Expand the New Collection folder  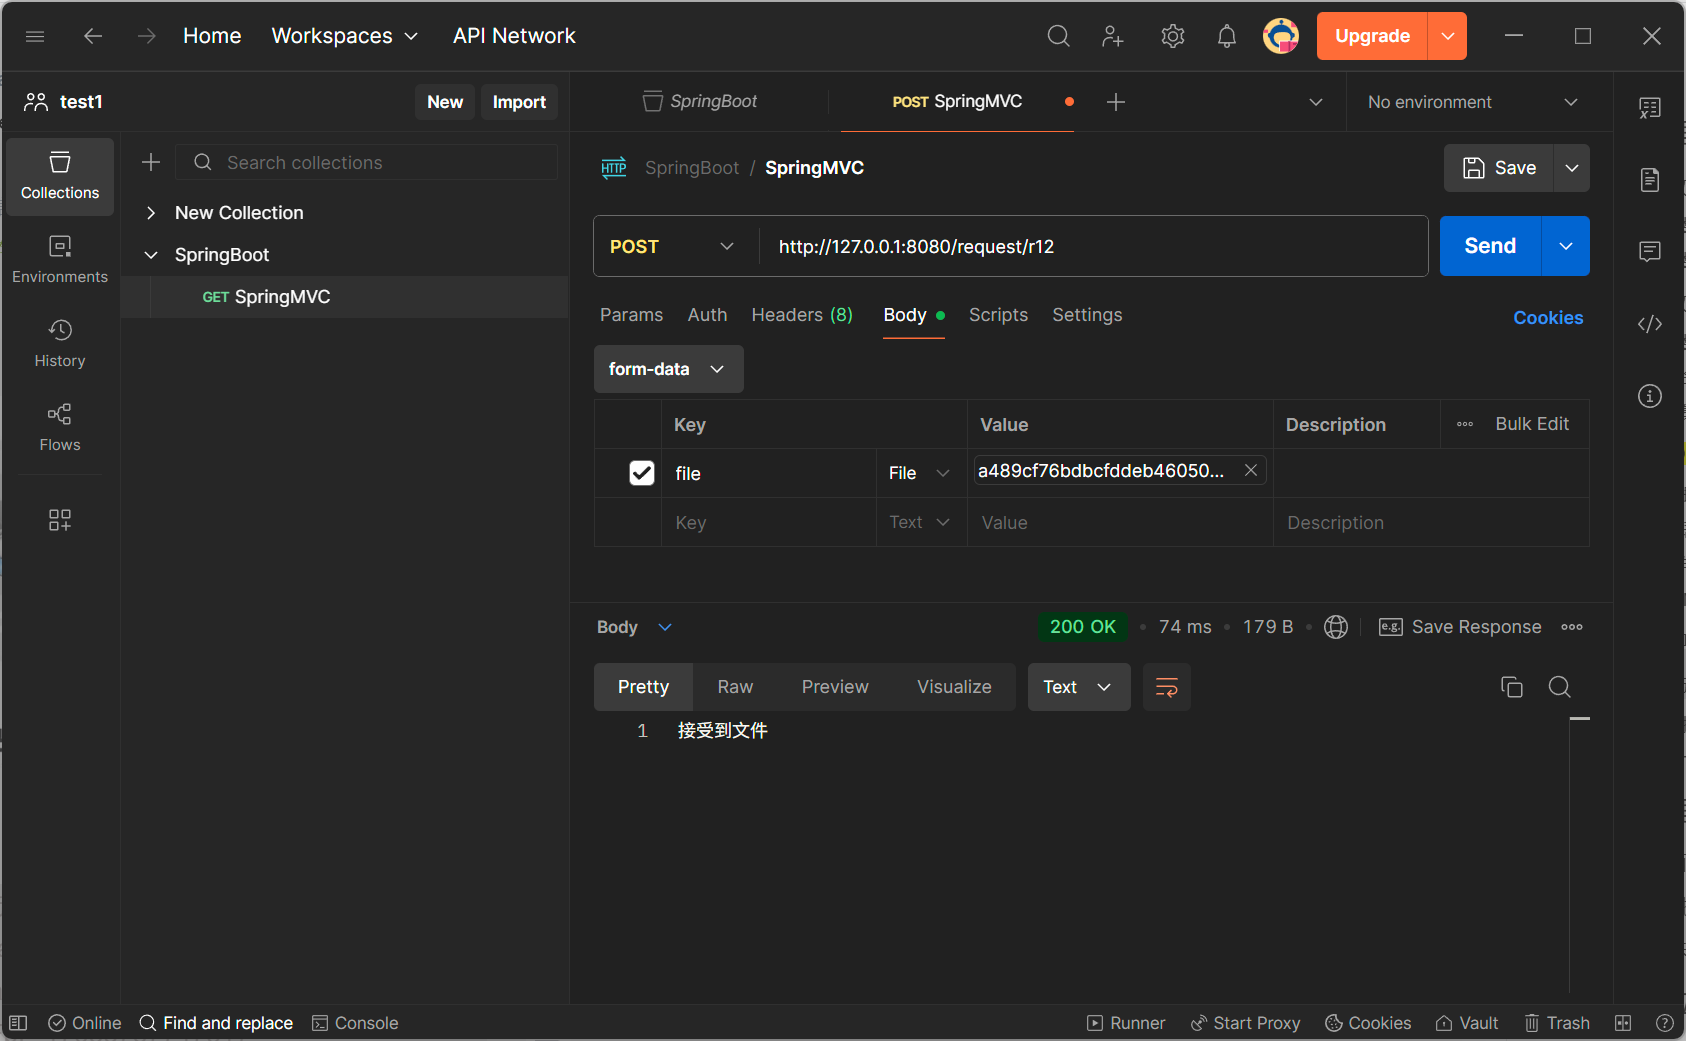(151, 213)
